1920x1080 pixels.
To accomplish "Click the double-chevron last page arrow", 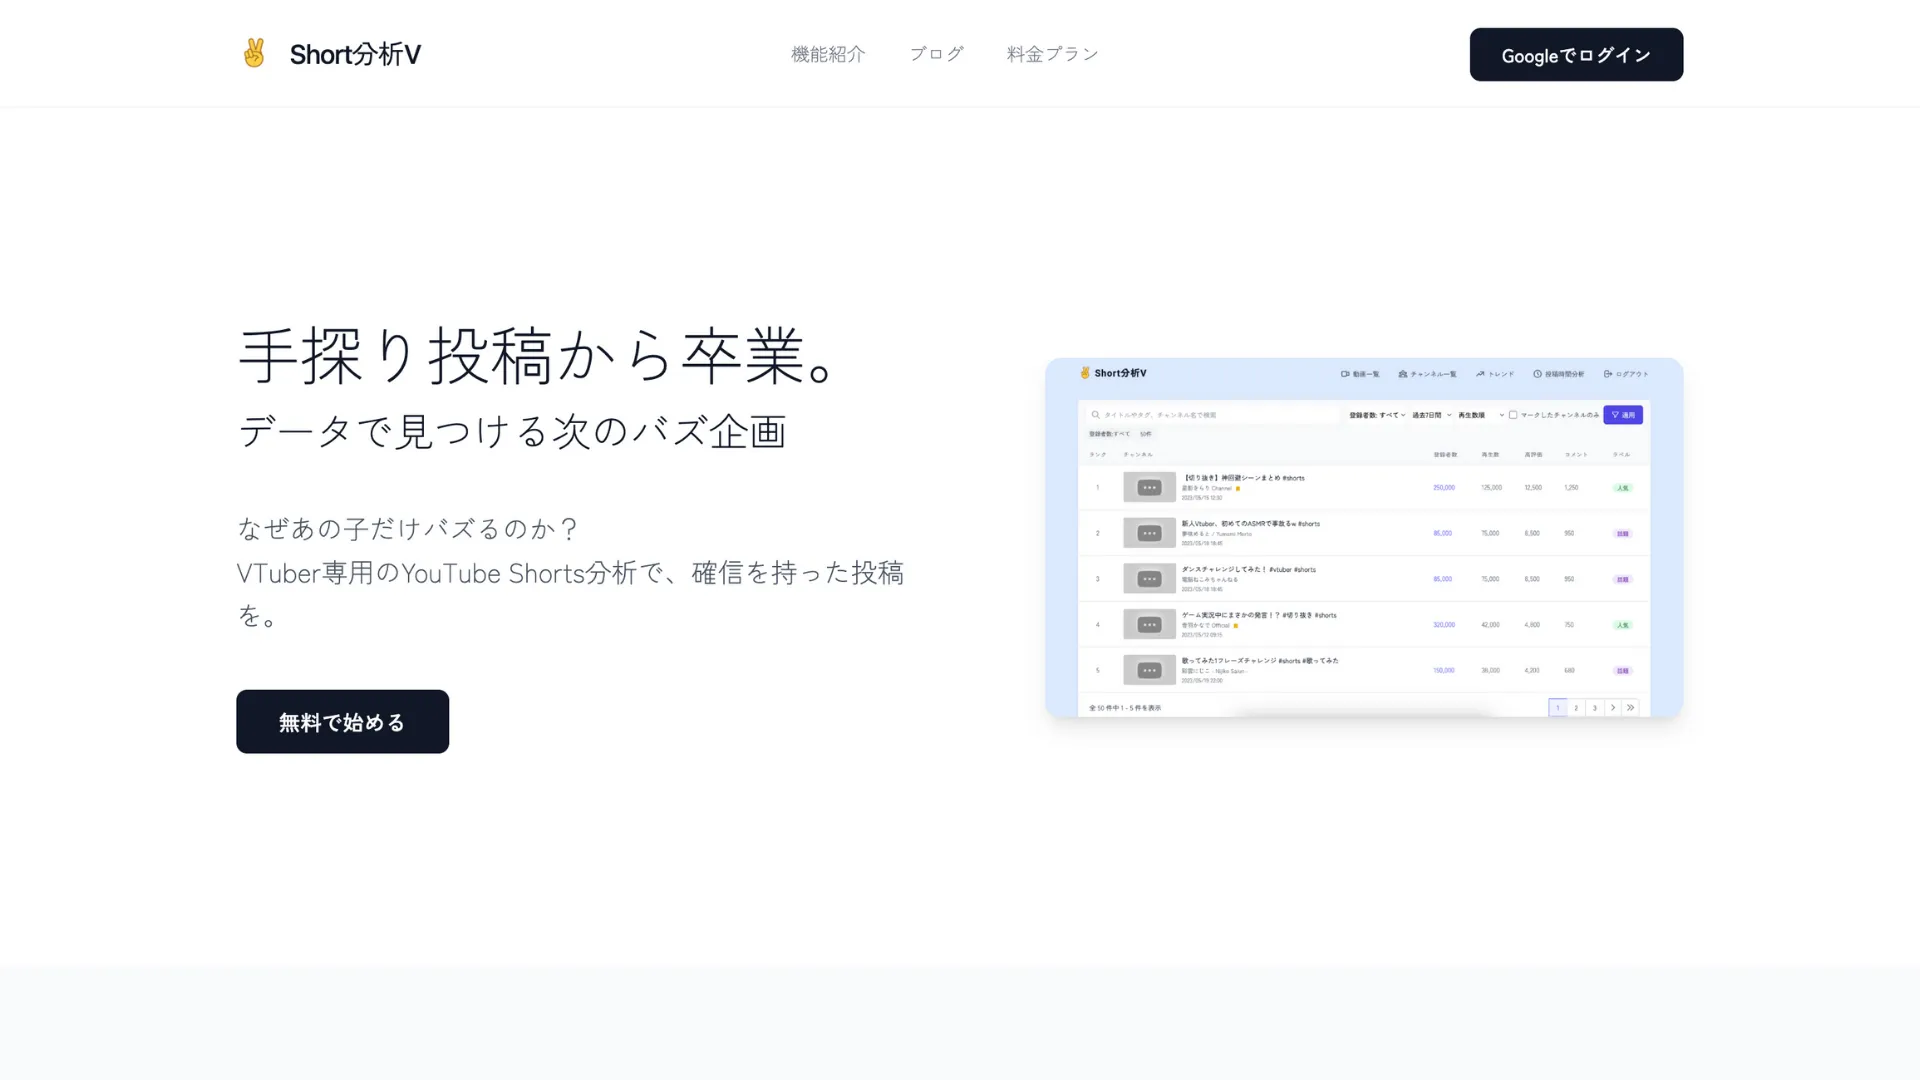I will coord(1630,707).
